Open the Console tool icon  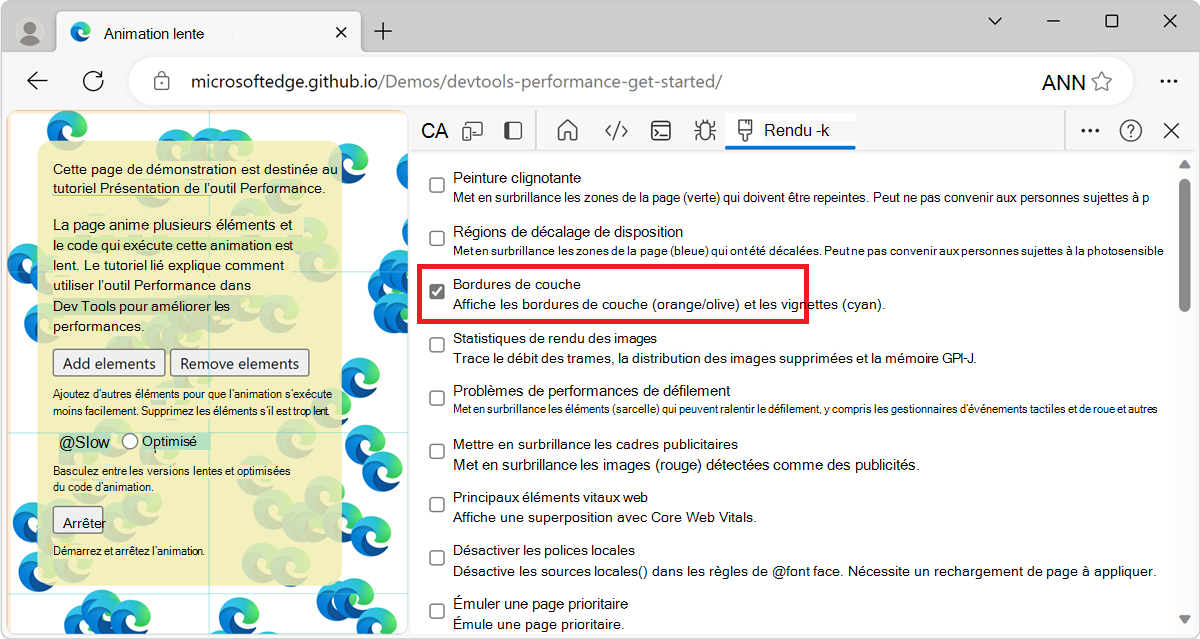tap(660, 131)
